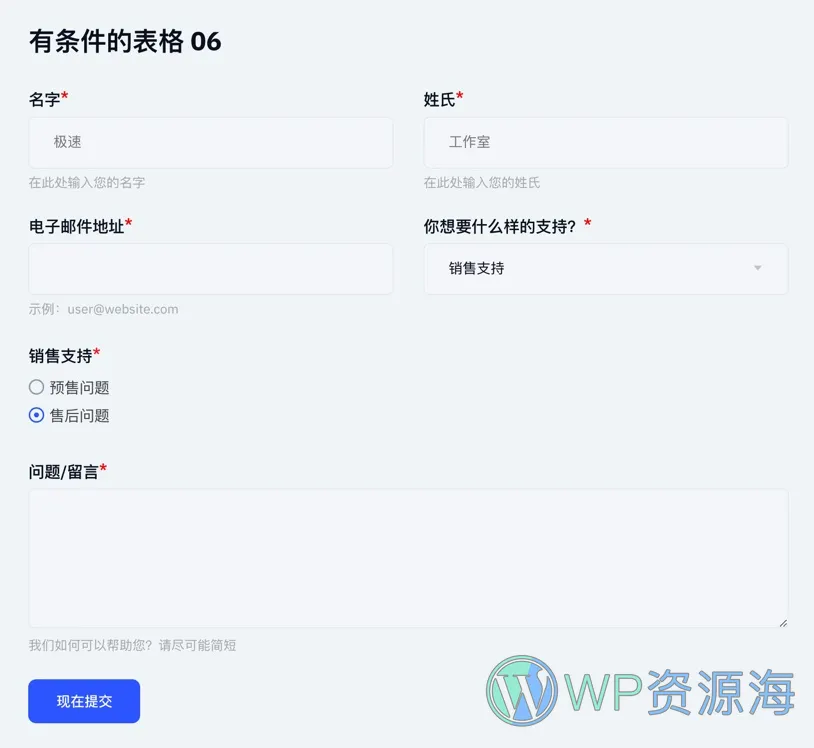Click the 你想要什么样的支持? label
The image size is (814, 748).
coord(500,226)
